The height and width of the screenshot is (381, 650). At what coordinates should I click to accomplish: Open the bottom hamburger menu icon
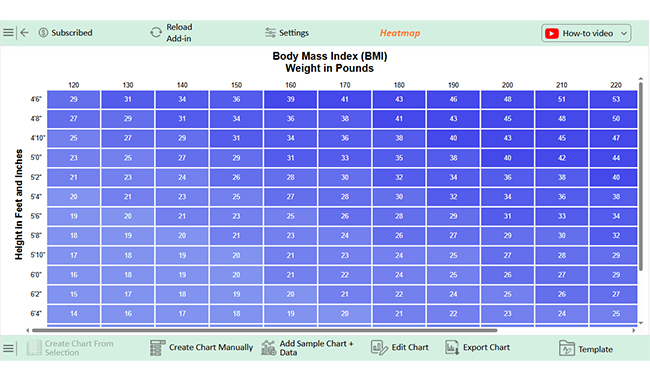[8, 348]
